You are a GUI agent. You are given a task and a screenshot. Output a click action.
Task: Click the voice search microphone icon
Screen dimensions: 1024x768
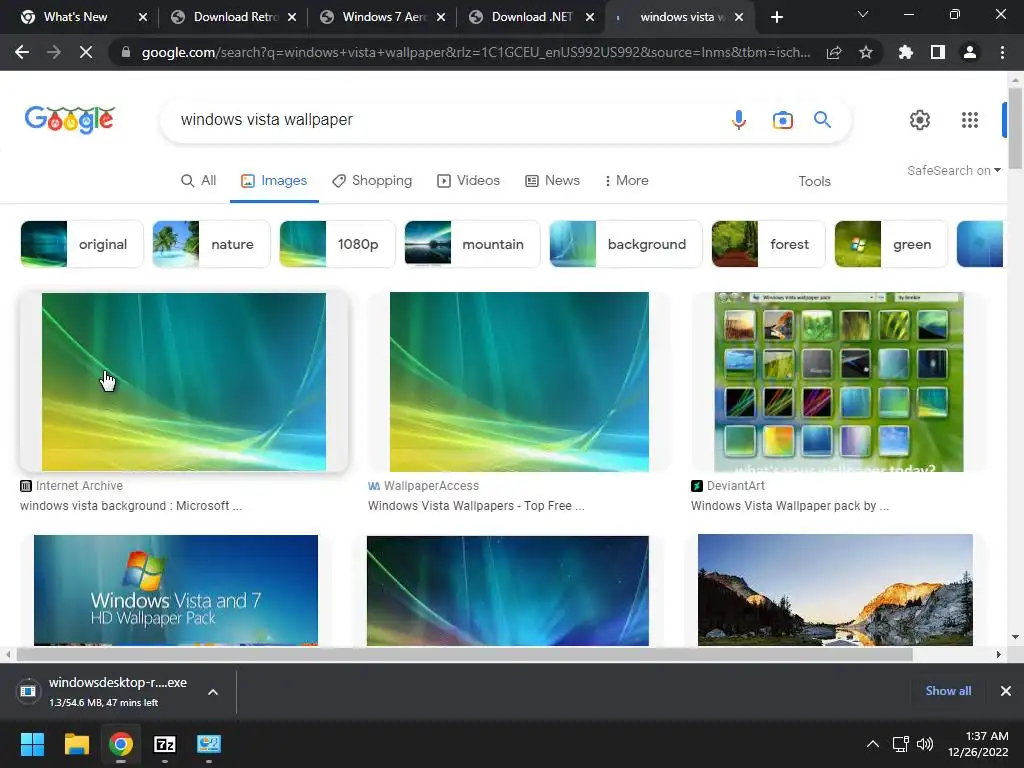pyautogui.click(x=739, y=120)
